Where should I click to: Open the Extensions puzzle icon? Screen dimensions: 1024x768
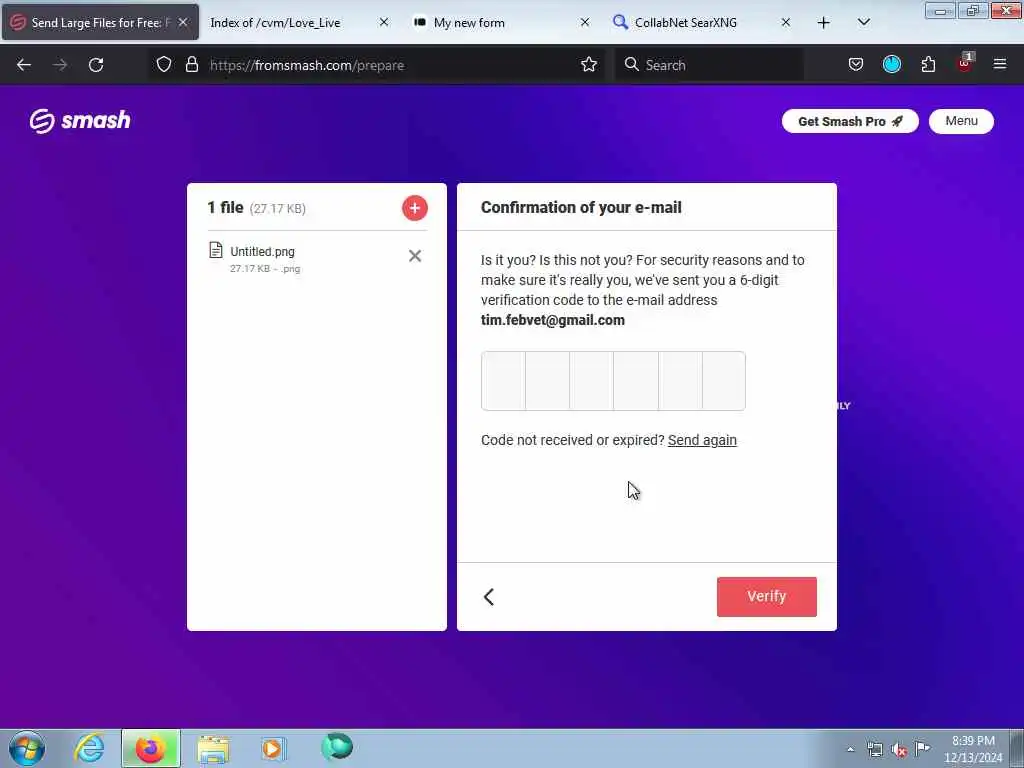pyautogui.click(x=928, y=64)
